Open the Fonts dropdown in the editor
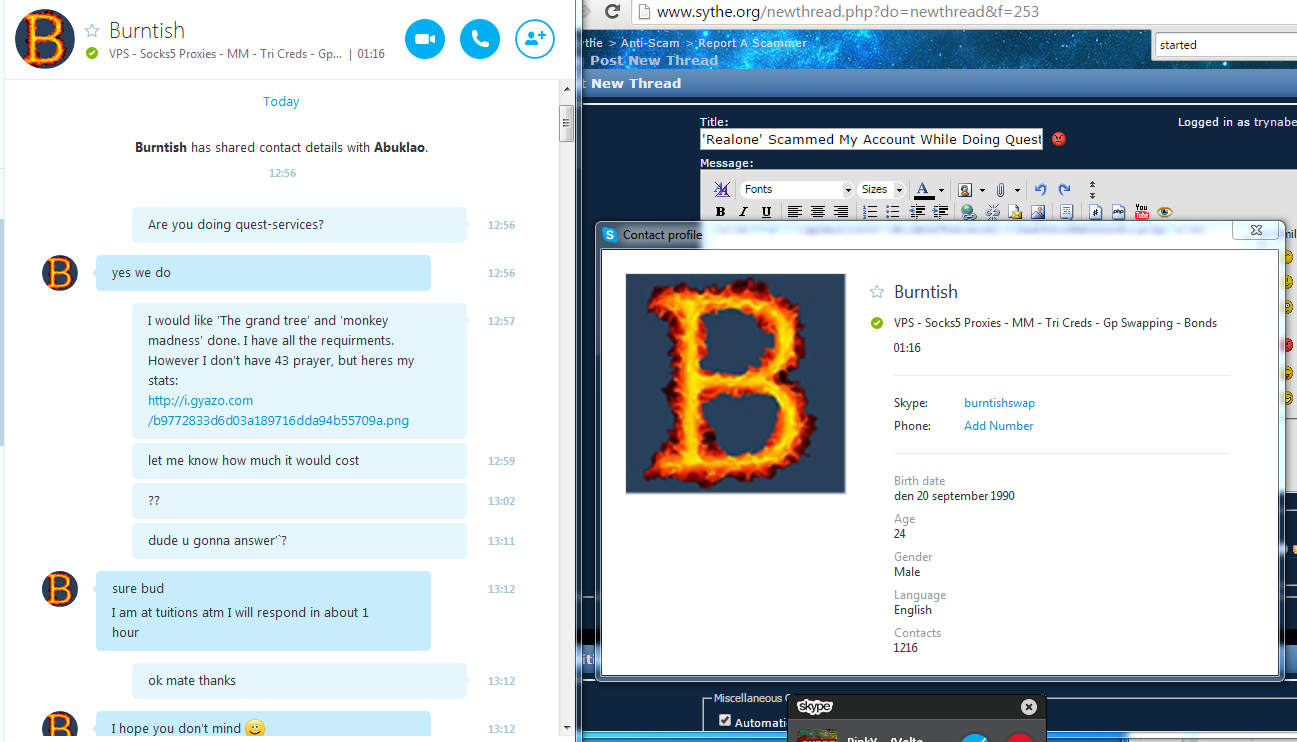 [x=797, y=189]
